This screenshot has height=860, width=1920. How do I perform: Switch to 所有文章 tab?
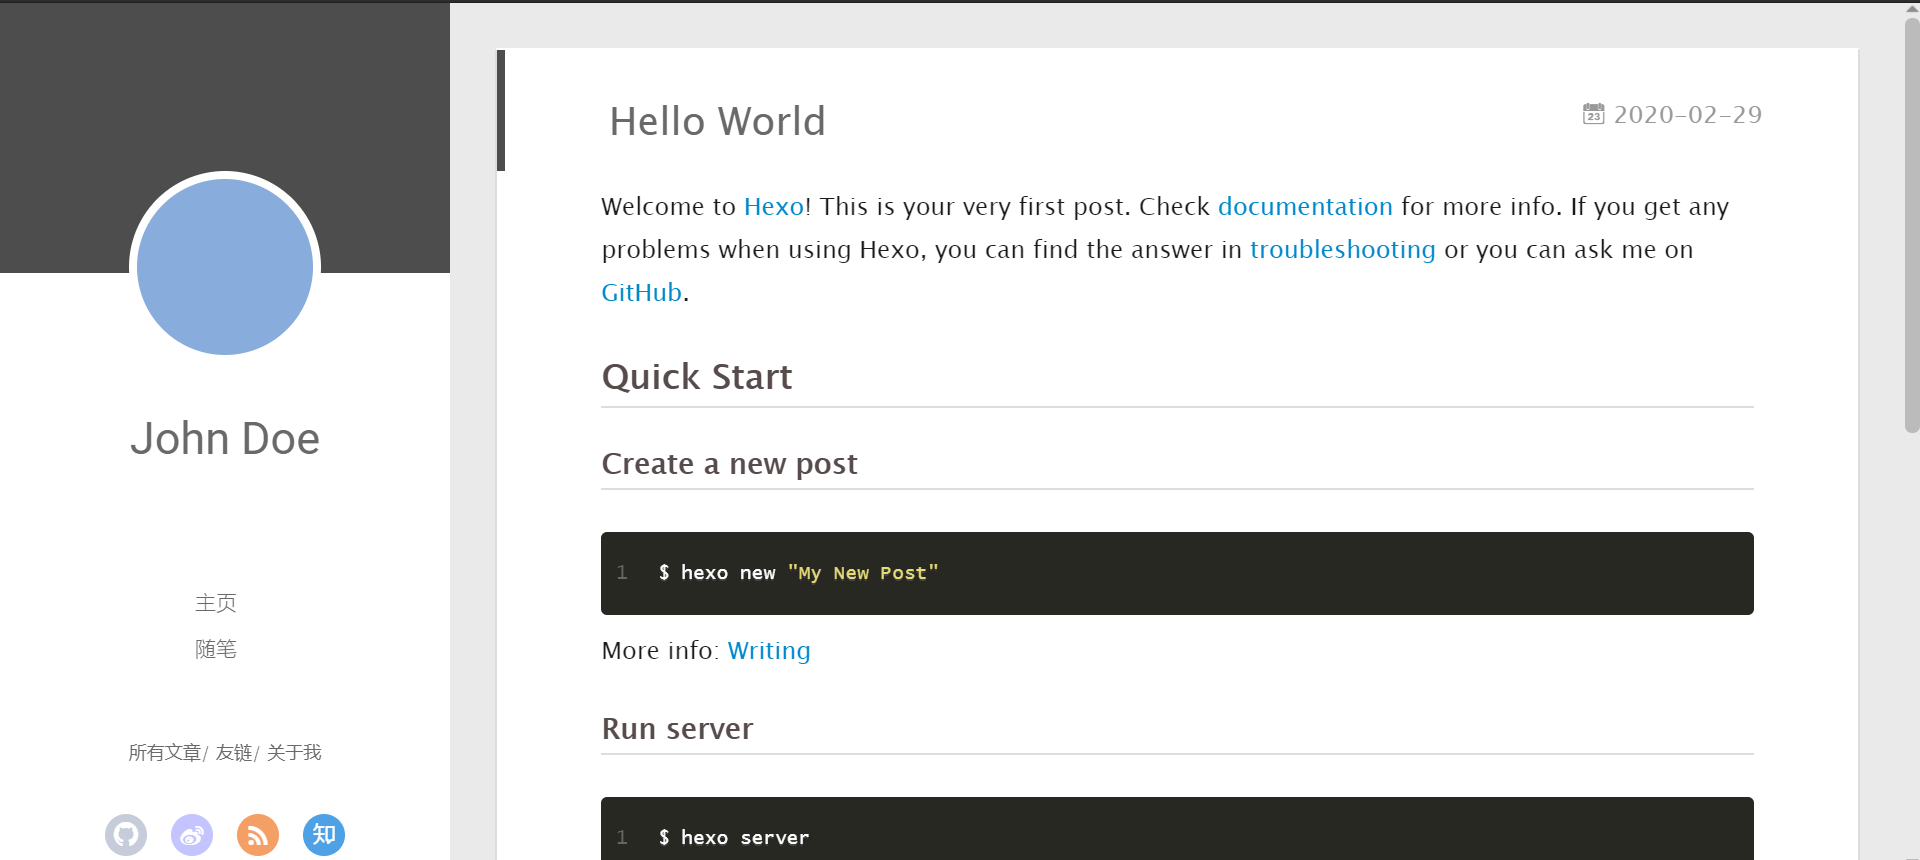click(165, 753)
